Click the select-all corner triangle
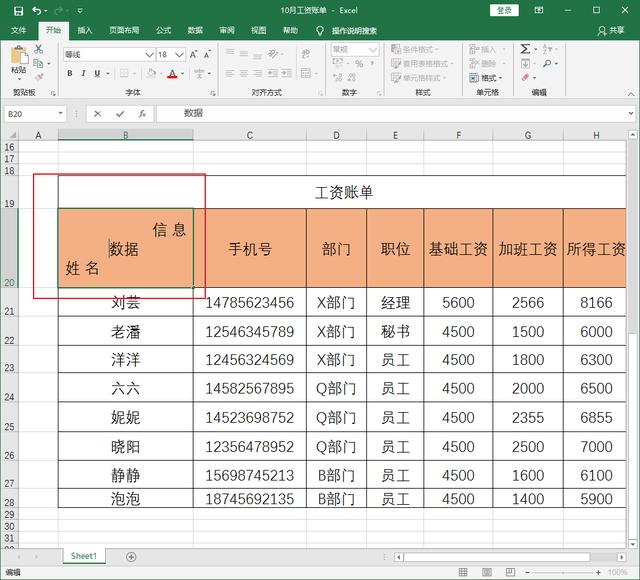Viewport: 640px width, 580px height. 11,135
